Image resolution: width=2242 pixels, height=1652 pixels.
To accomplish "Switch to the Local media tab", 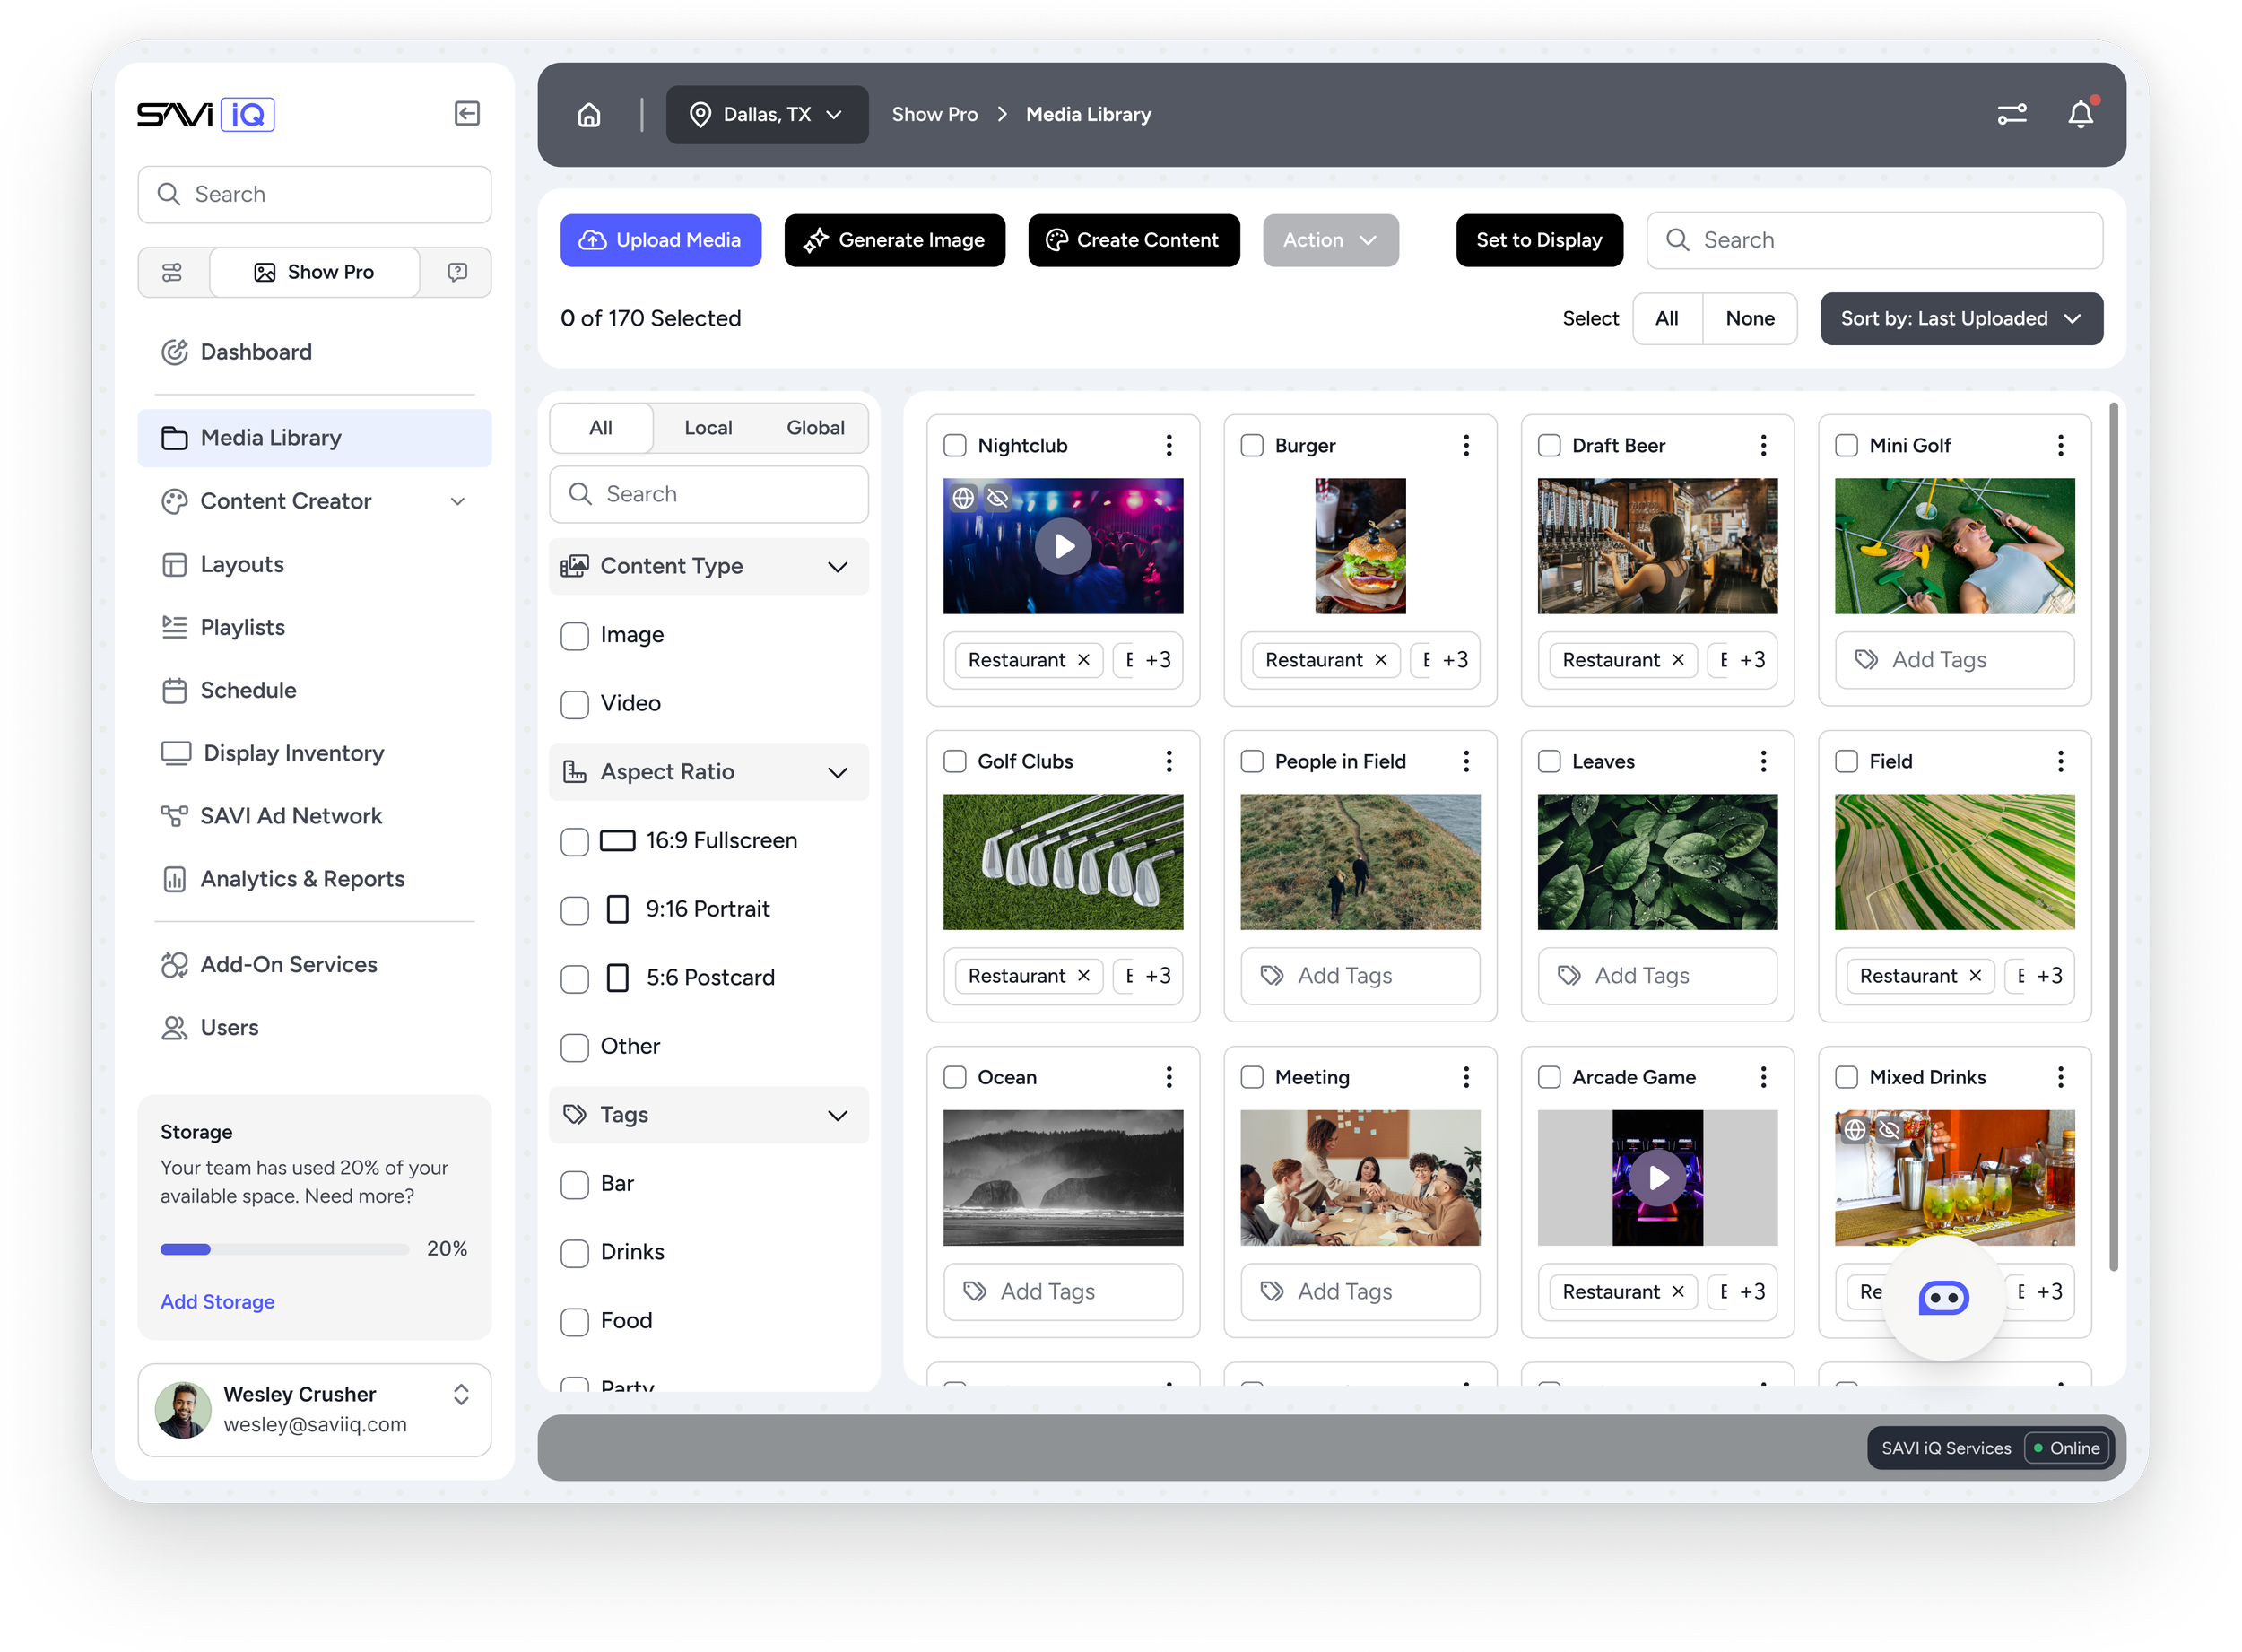I will tap(708, 428).
